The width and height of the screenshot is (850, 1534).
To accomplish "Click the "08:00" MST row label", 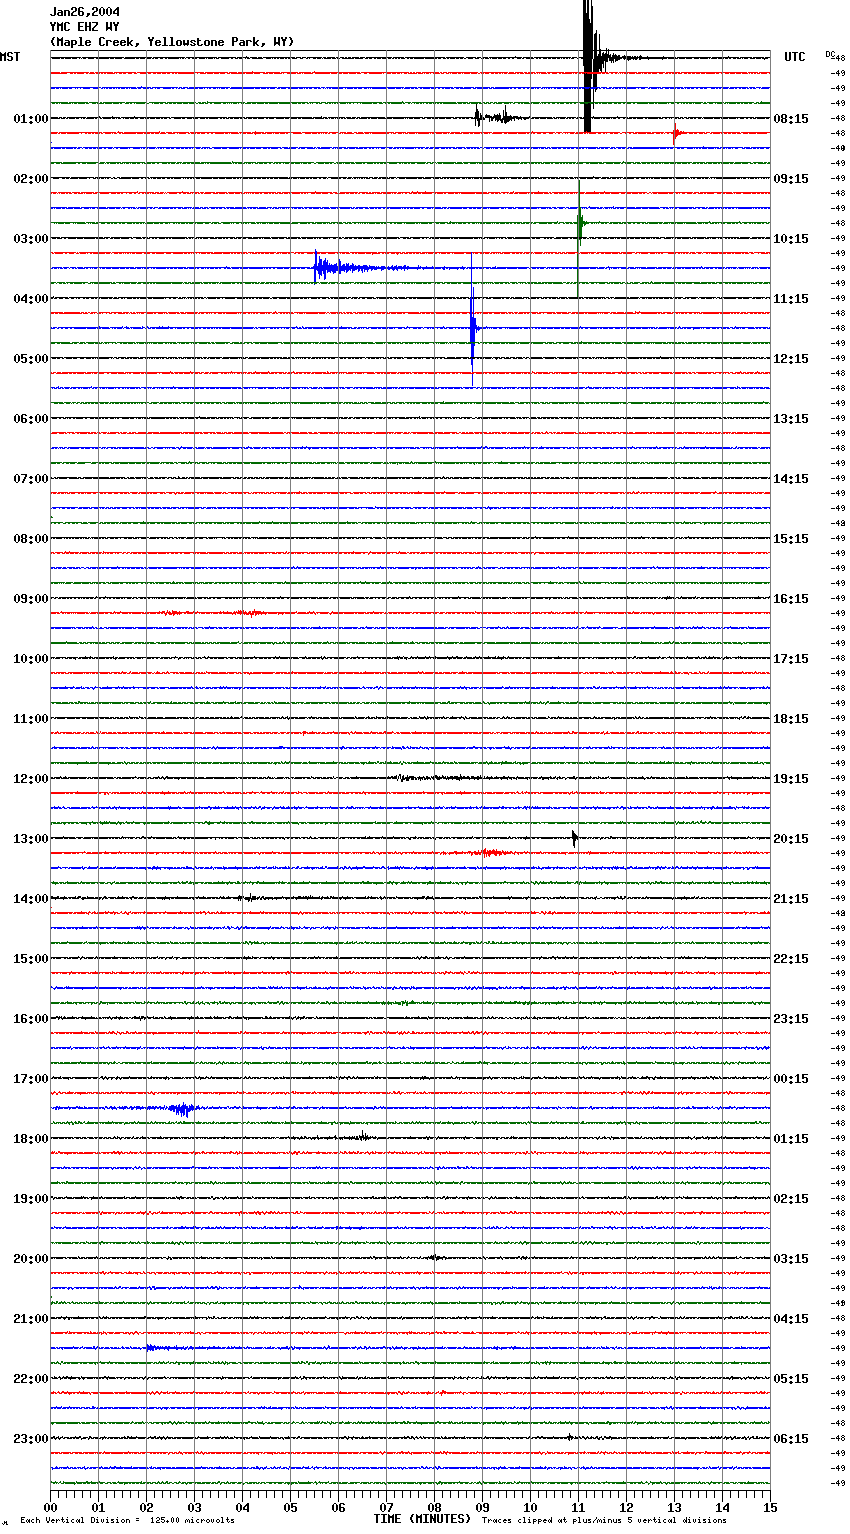I will click(31, 539).
